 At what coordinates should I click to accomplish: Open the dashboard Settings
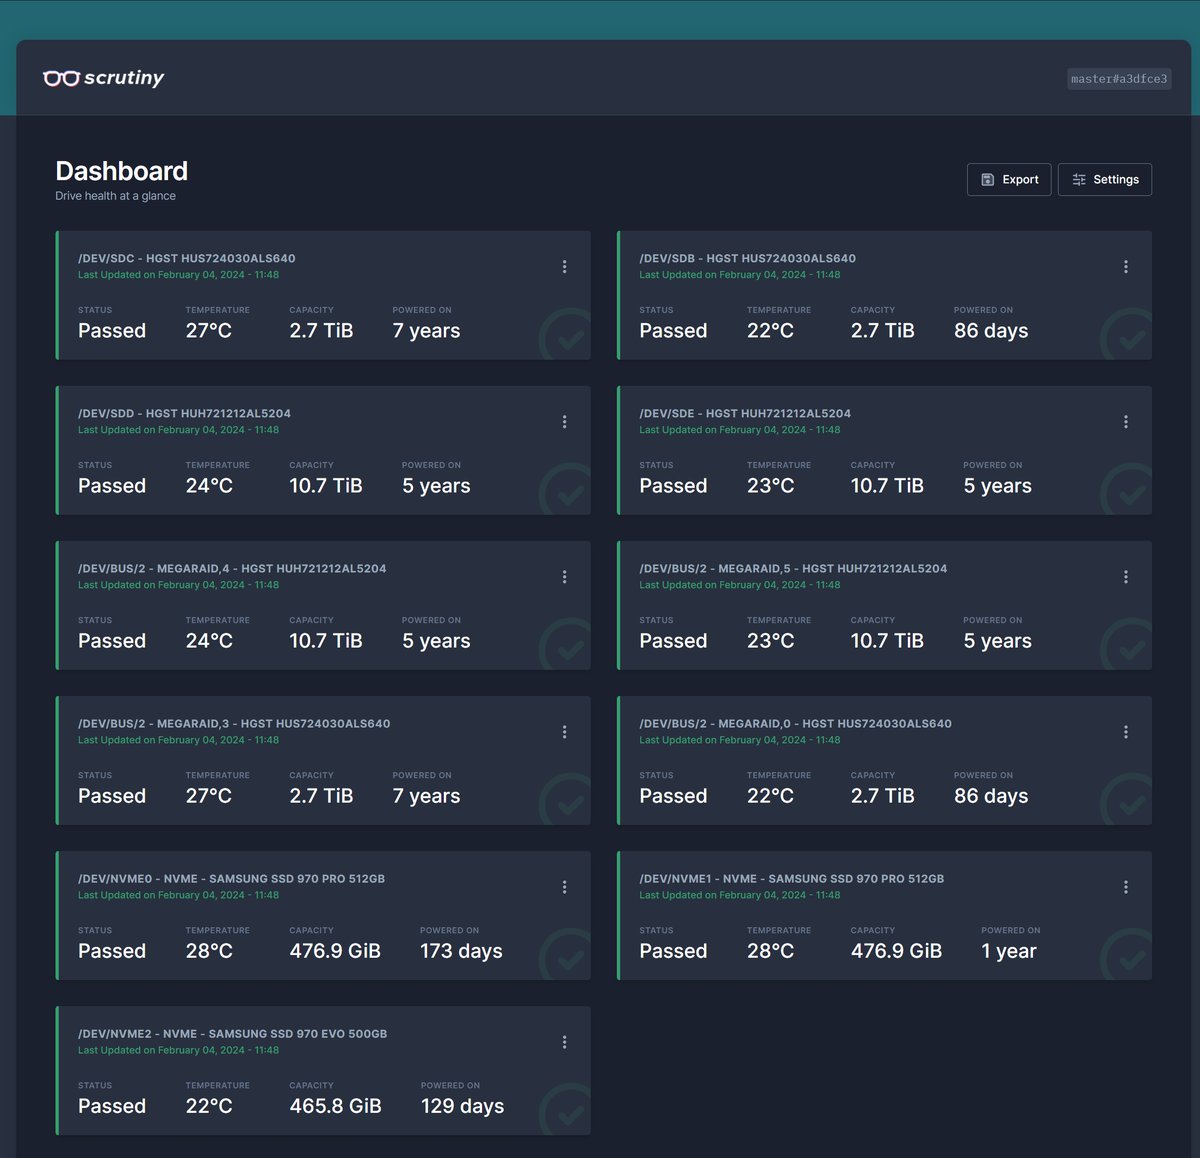click(x=1105, y=180)
